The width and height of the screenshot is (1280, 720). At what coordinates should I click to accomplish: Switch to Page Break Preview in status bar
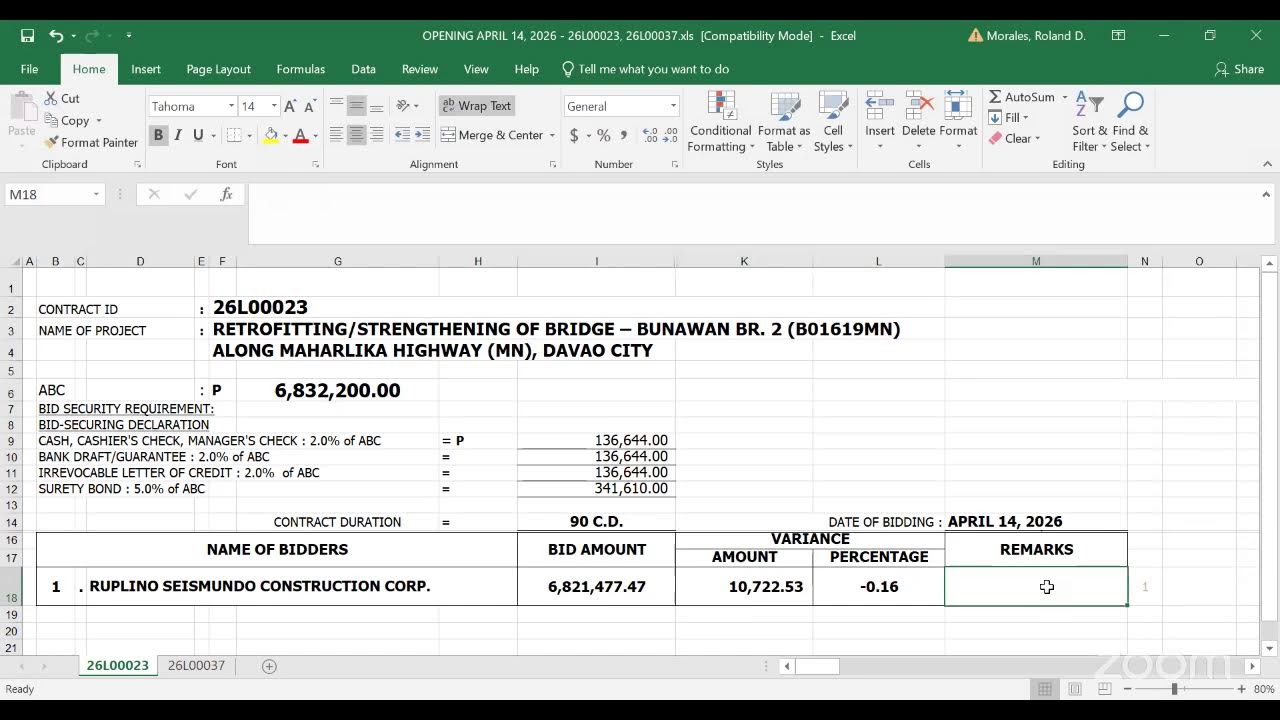coord(1105,689)
